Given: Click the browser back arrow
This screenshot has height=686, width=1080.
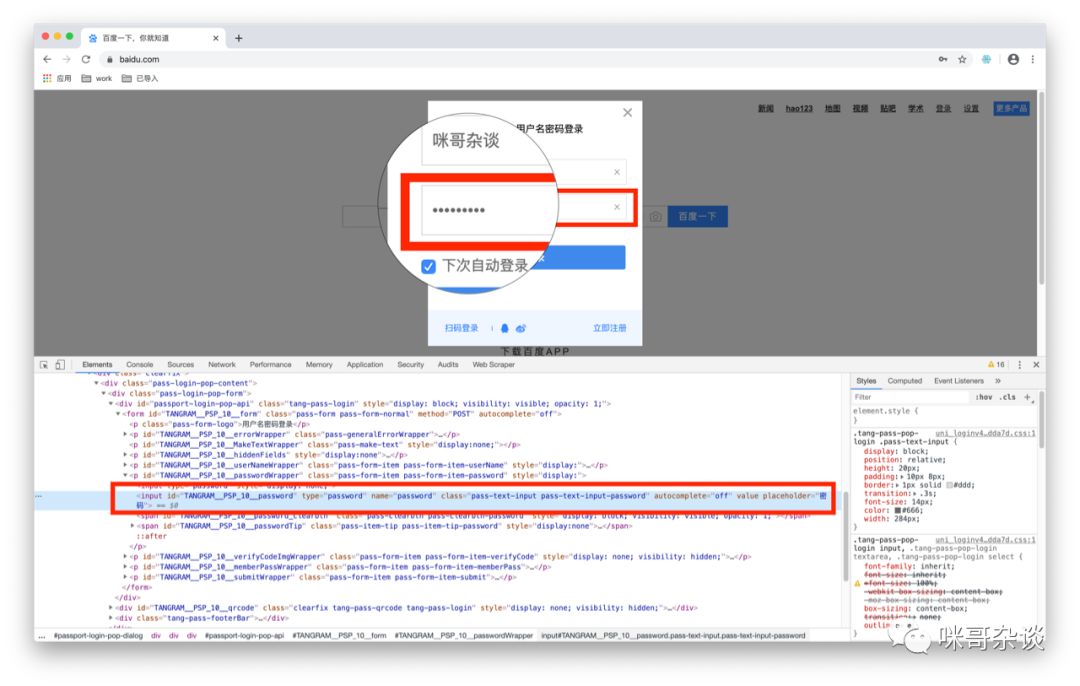Looking at the screenshot, I should (x=47, y=59).
